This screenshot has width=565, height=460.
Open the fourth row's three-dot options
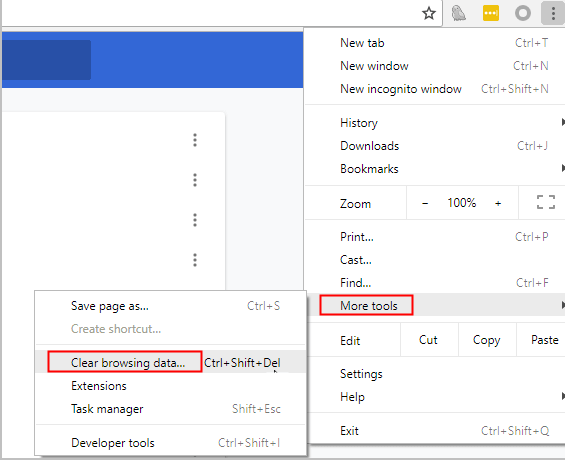point(195,260)
